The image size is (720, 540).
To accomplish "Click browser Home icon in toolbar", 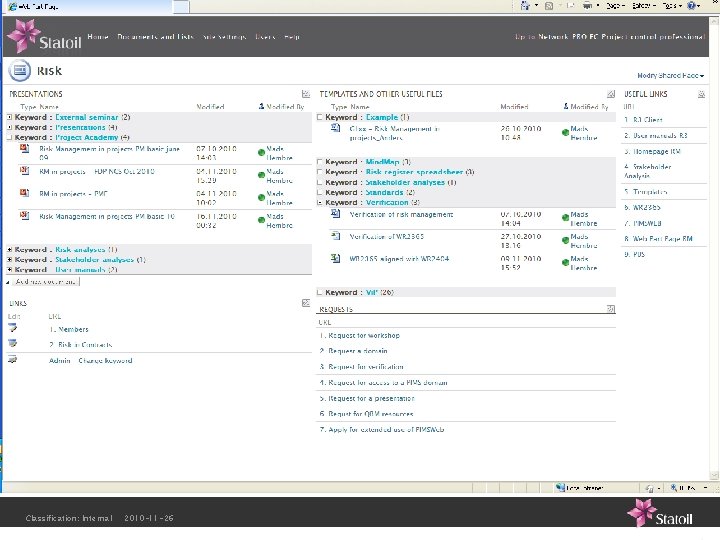I will point(525,6).
